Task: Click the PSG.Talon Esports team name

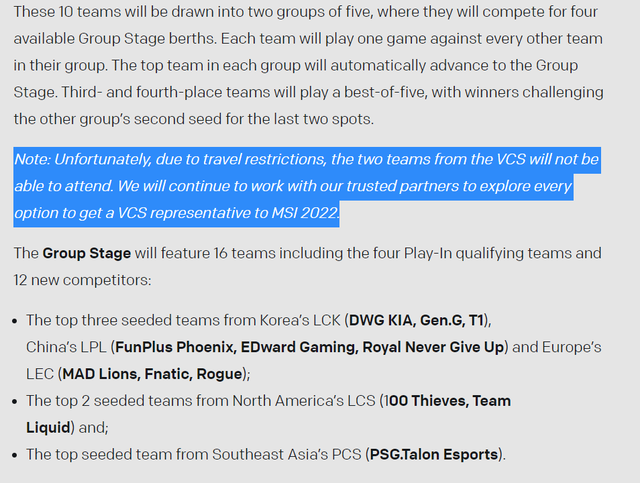Action: pos(433,454)
